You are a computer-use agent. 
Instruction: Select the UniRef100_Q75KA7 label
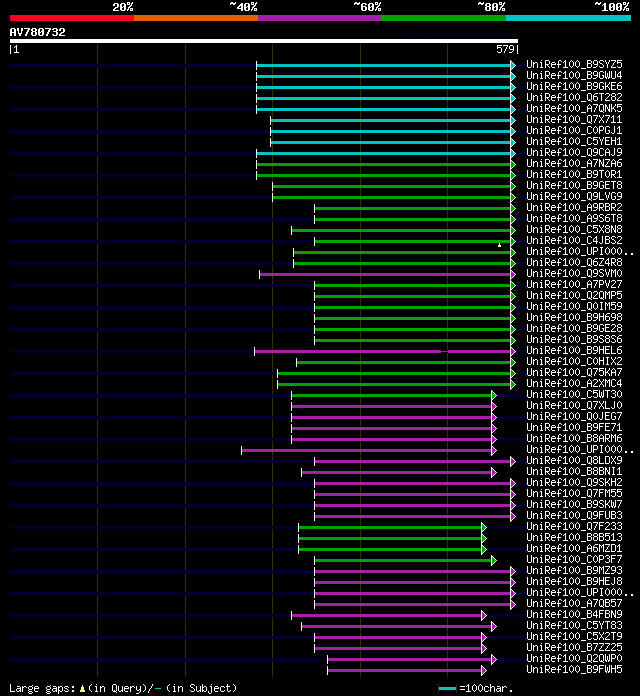point(574,372)
